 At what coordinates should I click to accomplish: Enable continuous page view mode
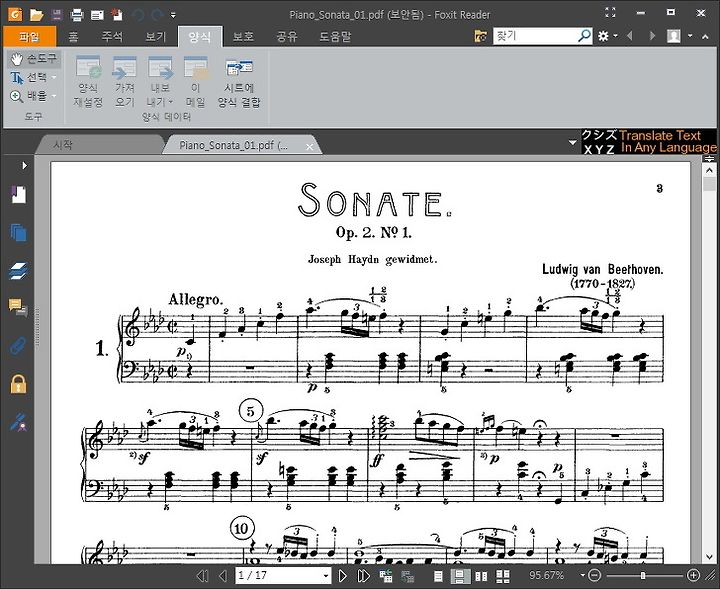point(460,576)
